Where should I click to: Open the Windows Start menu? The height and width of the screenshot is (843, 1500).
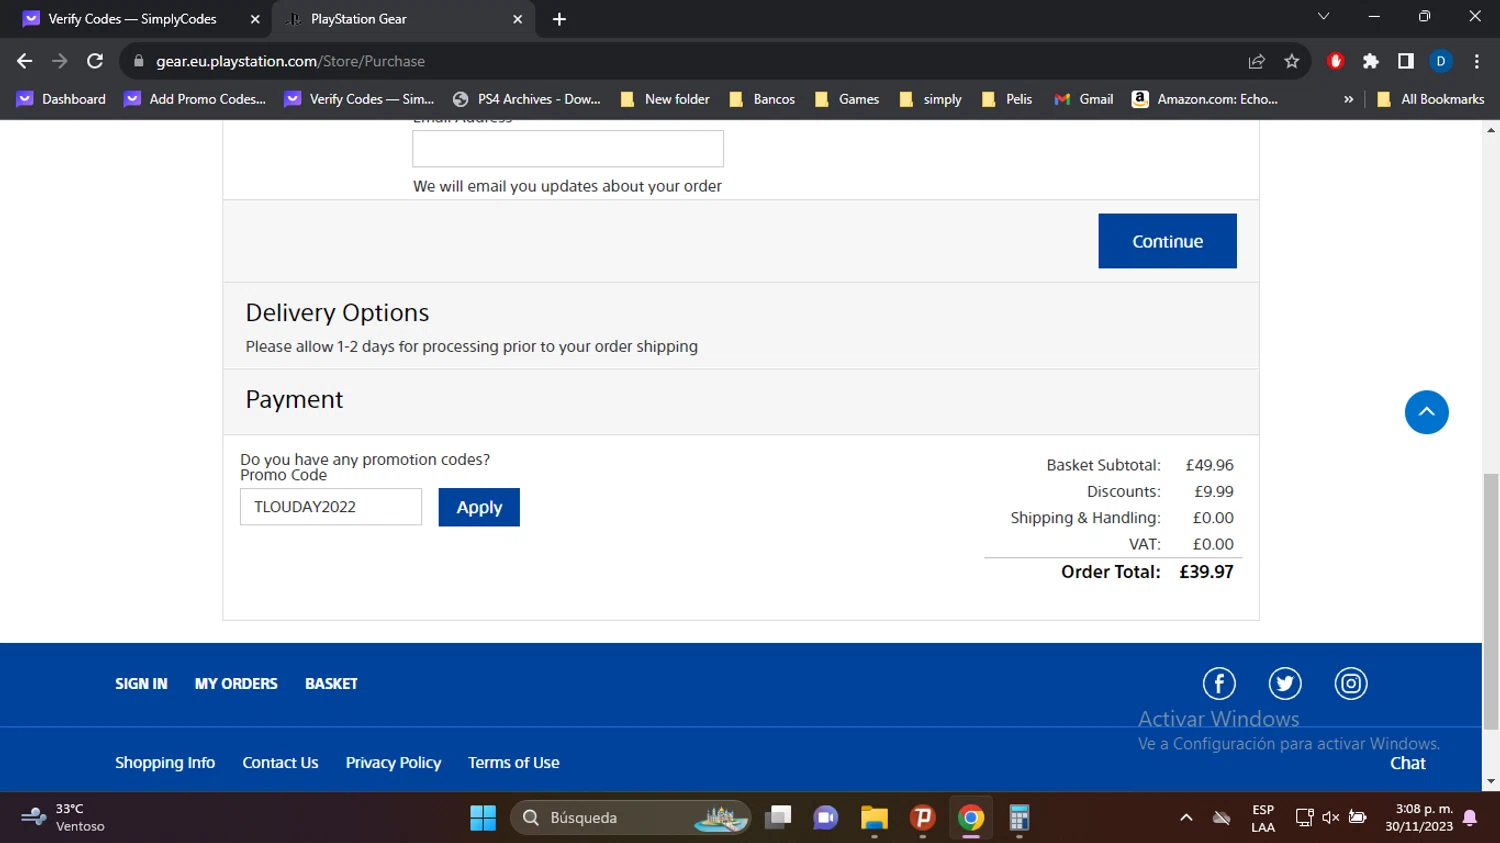coord(483,818)
